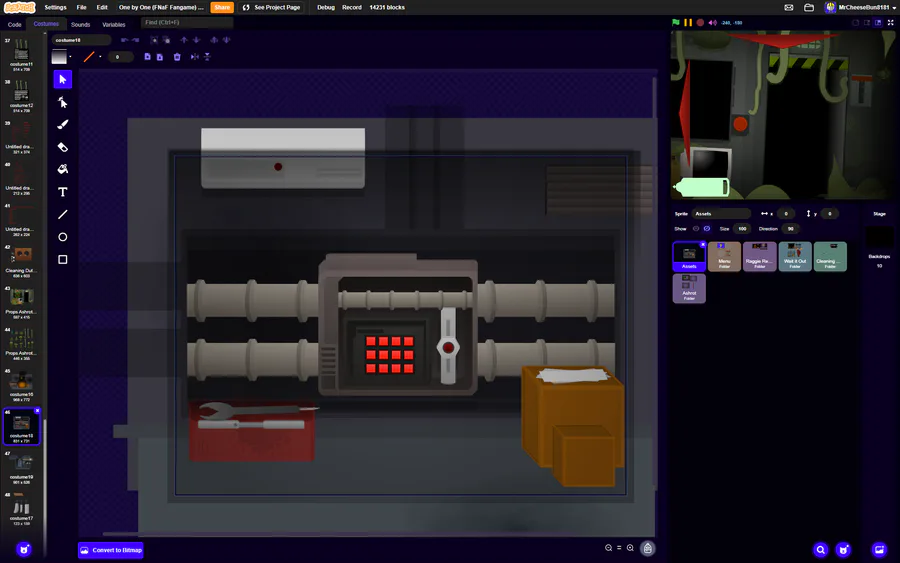Click the orange Share button
Viewport: 900px width, 563px height.
click(x=222, y=7)
